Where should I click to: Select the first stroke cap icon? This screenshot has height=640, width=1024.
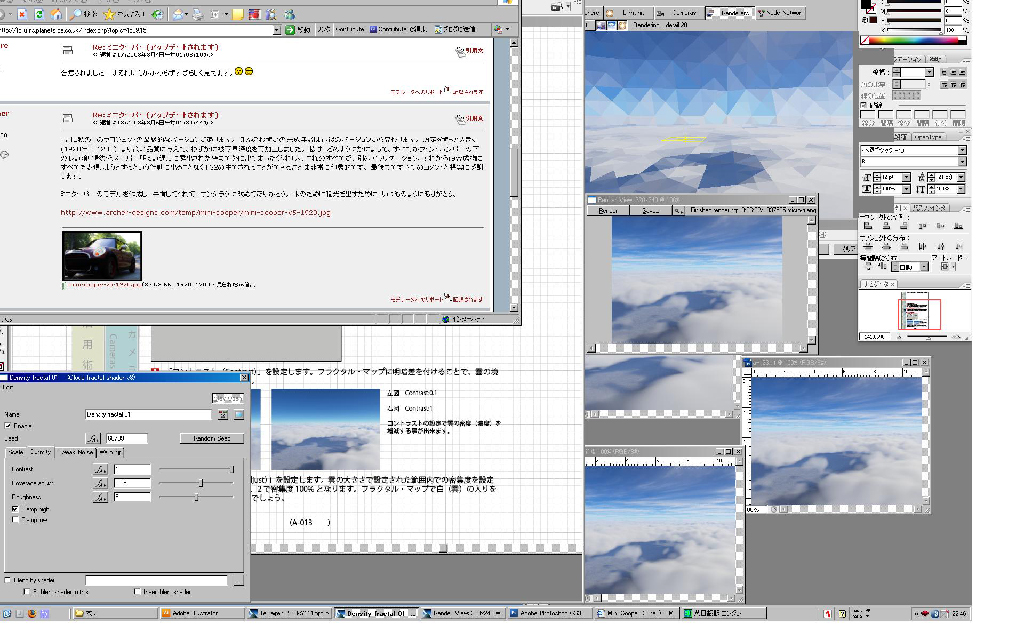(944, 72)
